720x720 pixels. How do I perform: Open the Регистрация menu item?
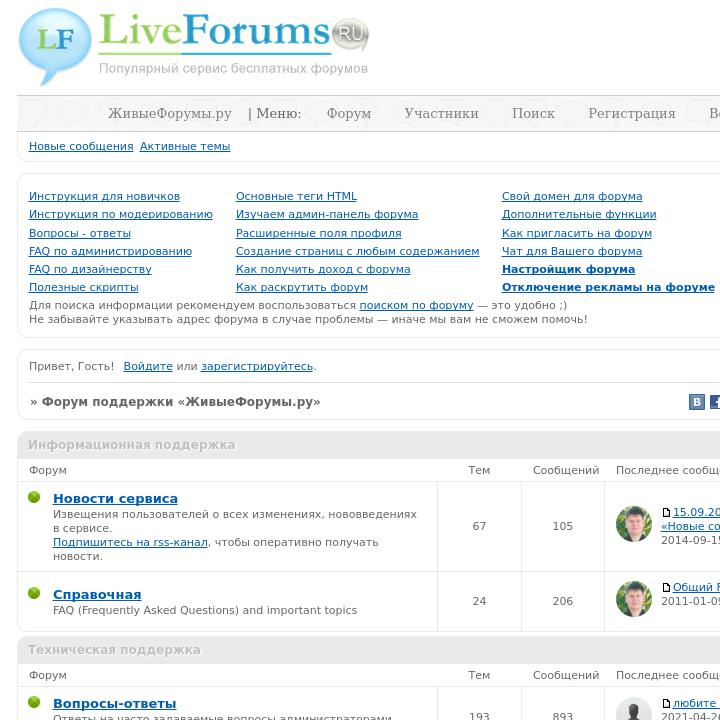(x=632, y=113)
